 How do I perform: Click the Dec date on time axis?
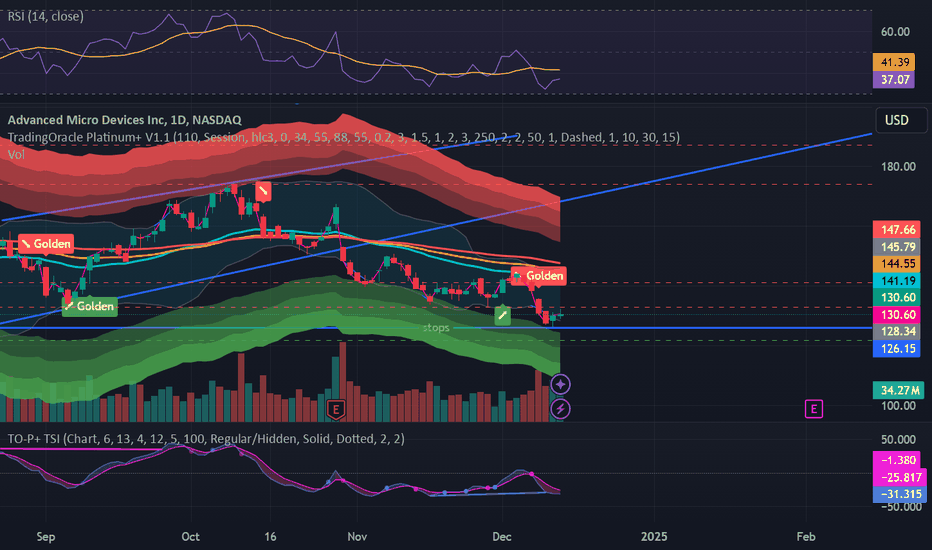coord(502,536)
